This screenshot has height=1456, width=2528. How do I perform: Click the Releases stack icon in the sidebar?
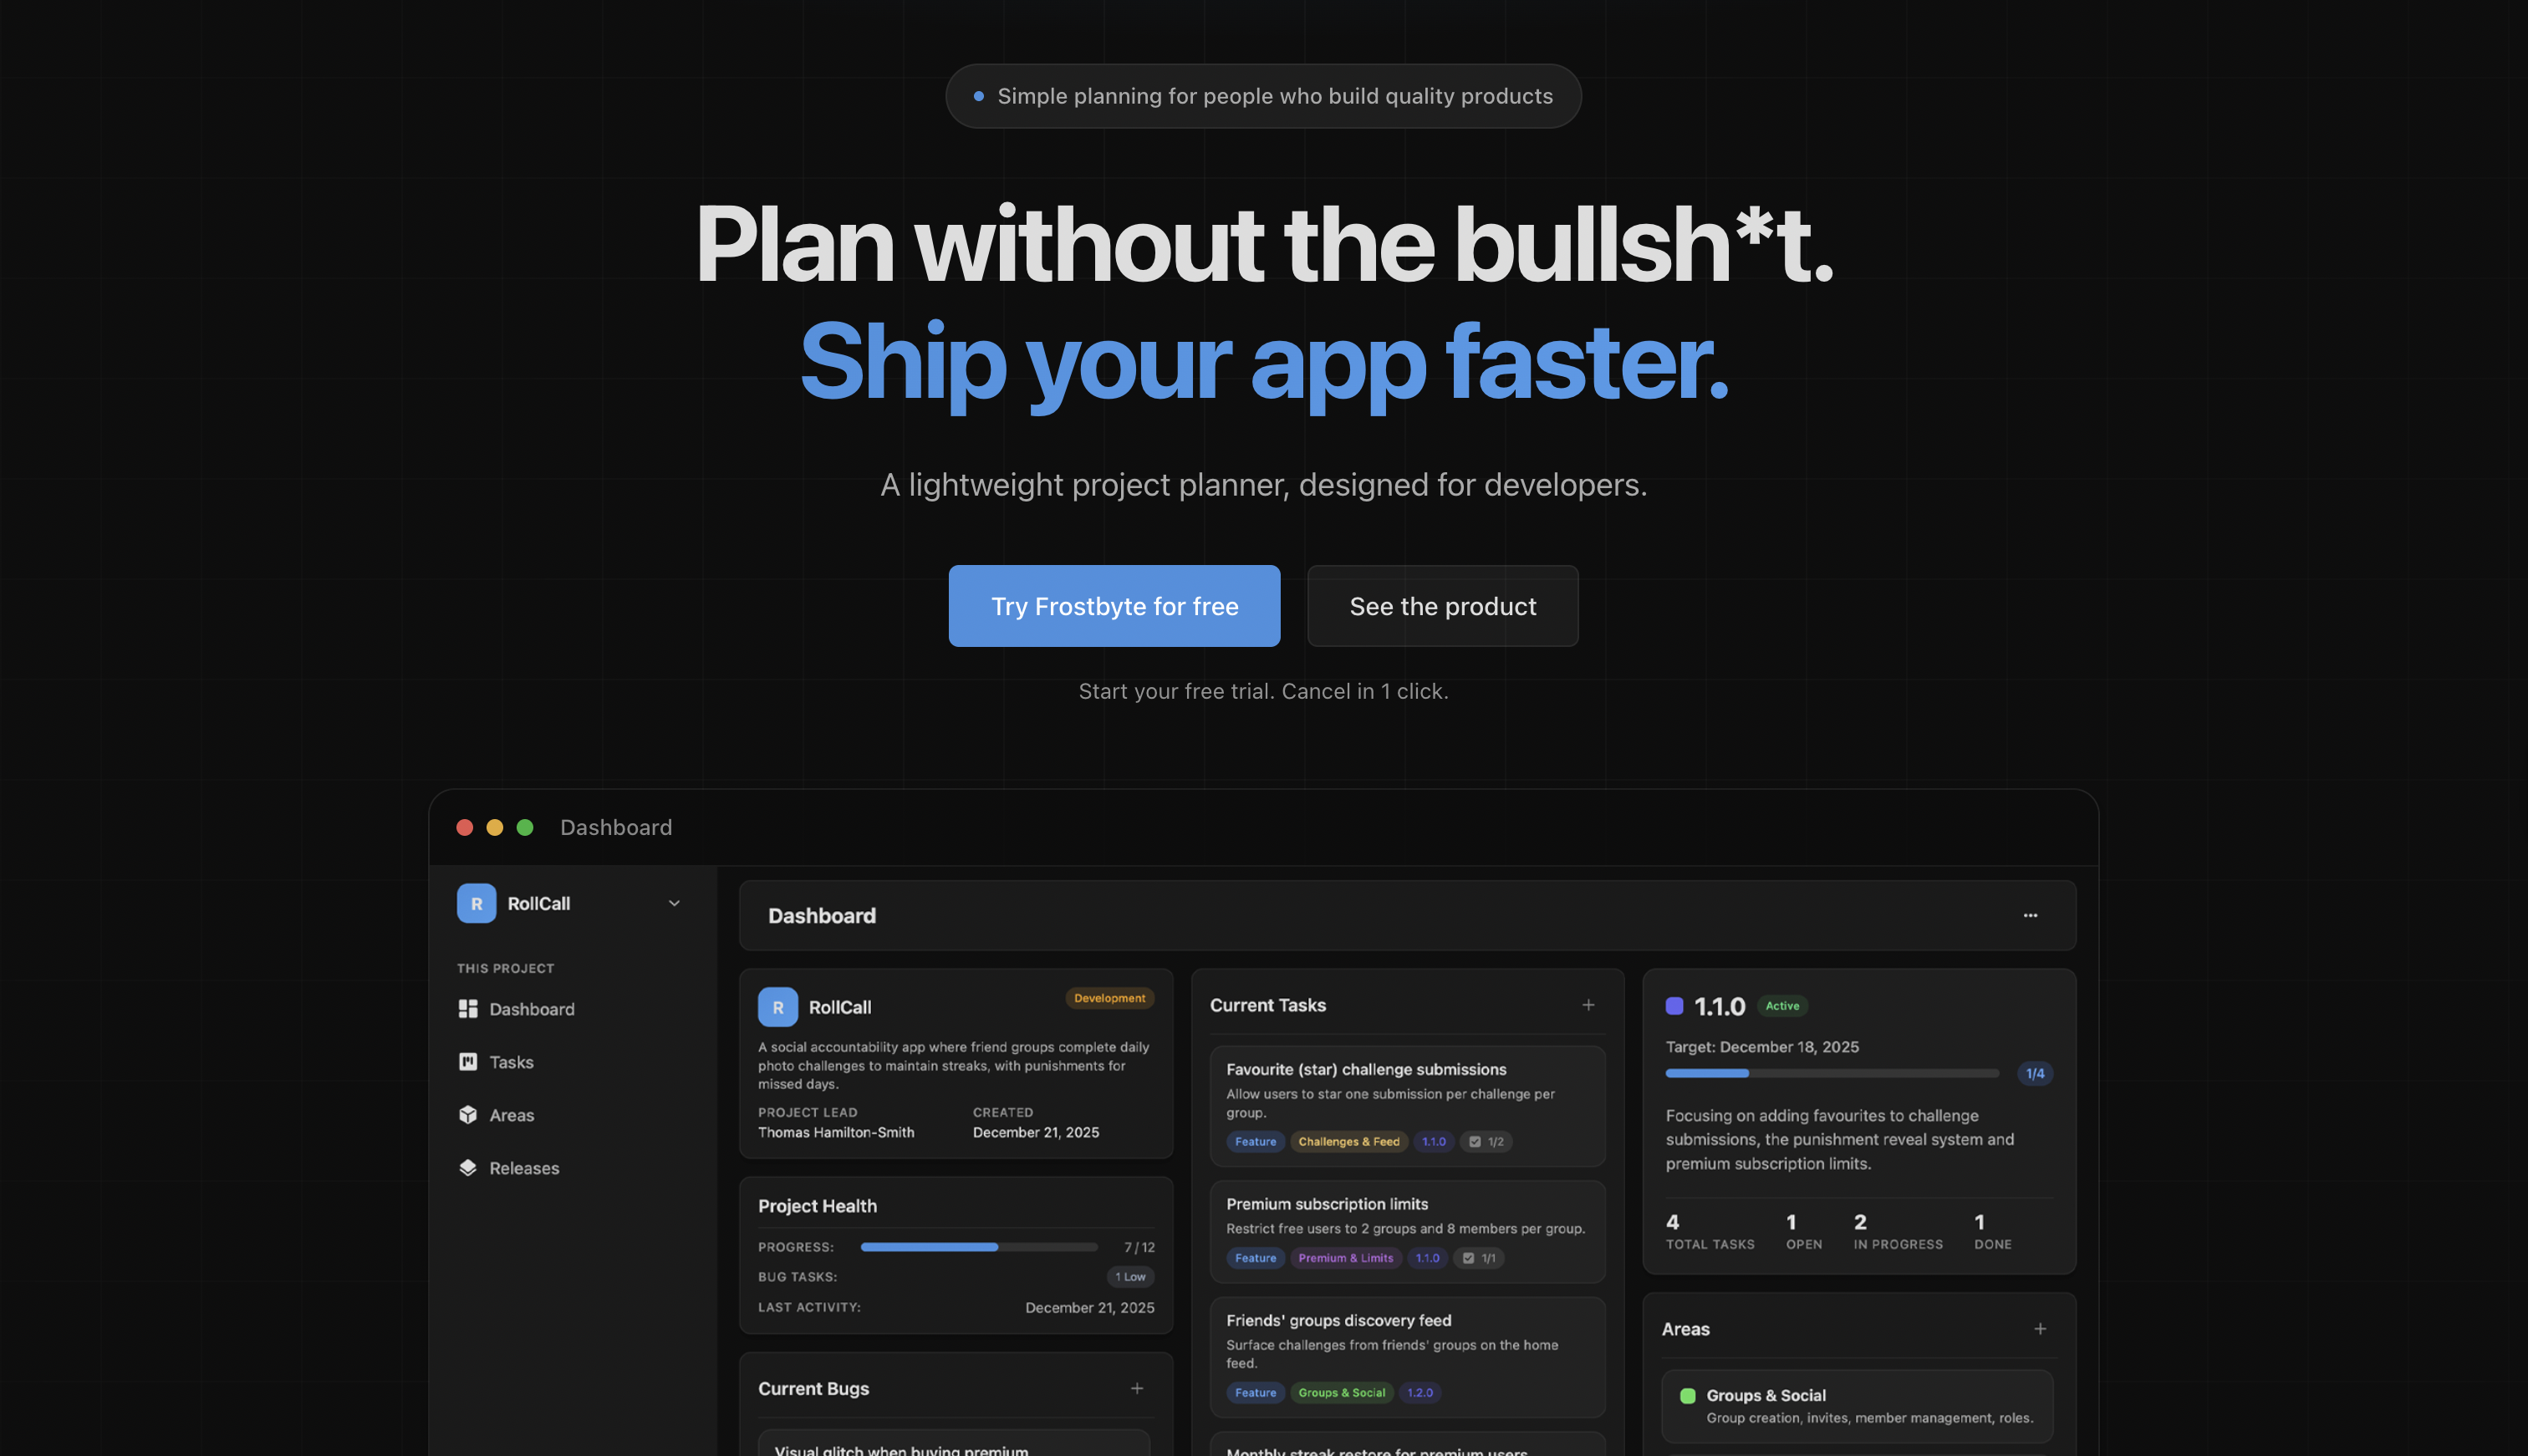pyautogui.click(x=468, y=1167)
